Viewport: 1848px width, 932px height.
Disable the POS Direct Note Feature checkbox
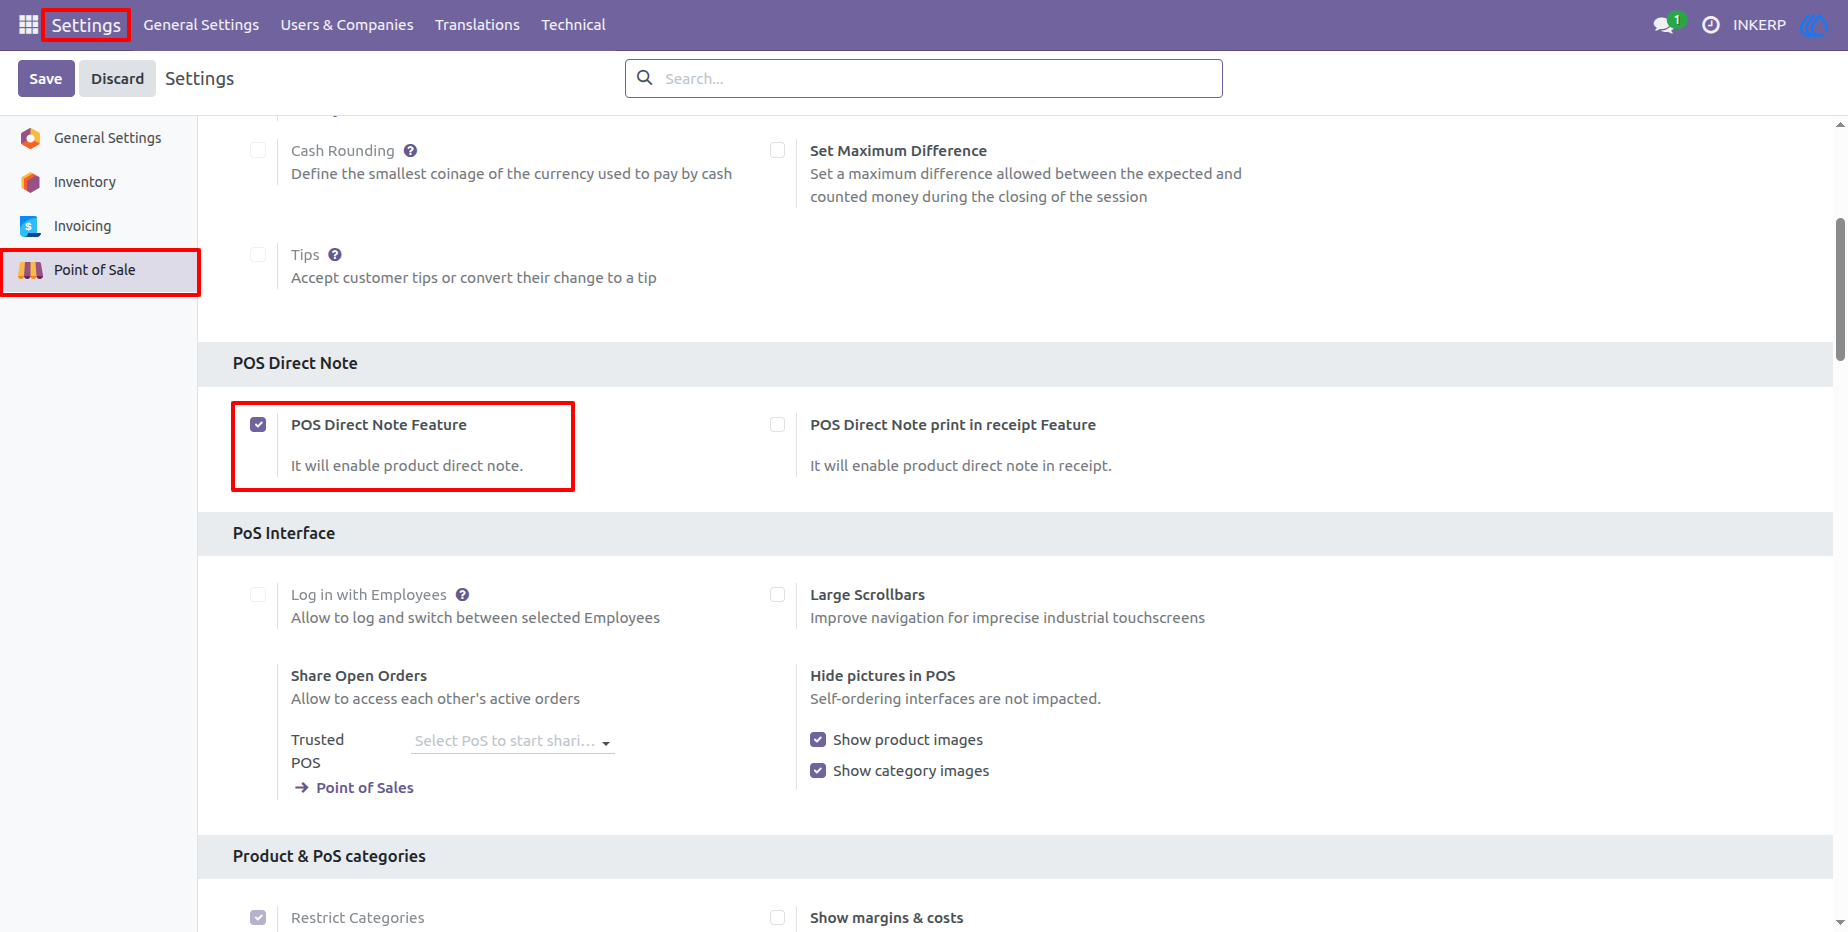(258, 425)
